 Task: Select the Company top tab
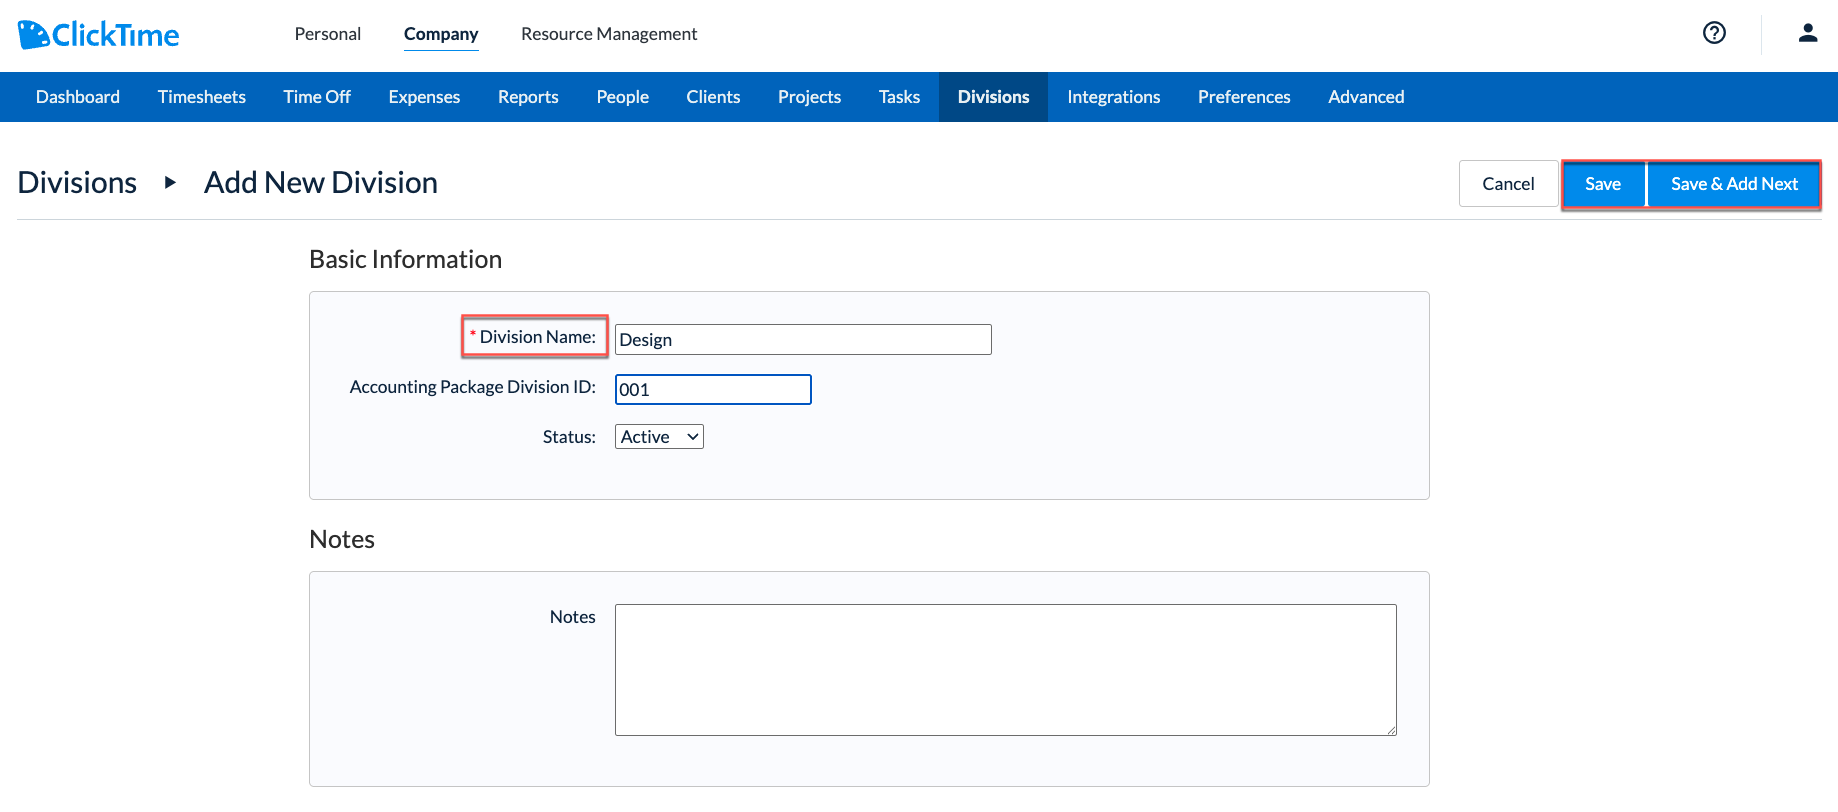[441, 34]
